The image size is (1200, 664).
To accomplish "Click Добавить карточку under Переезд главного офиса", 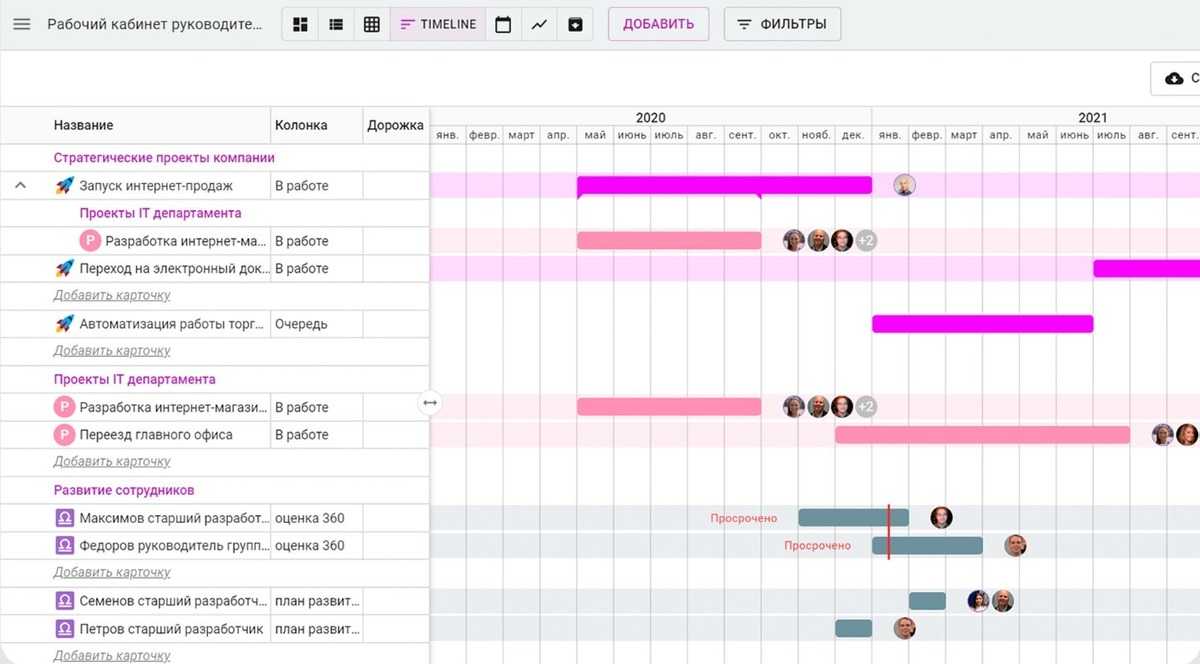I will tap(112, 462).
